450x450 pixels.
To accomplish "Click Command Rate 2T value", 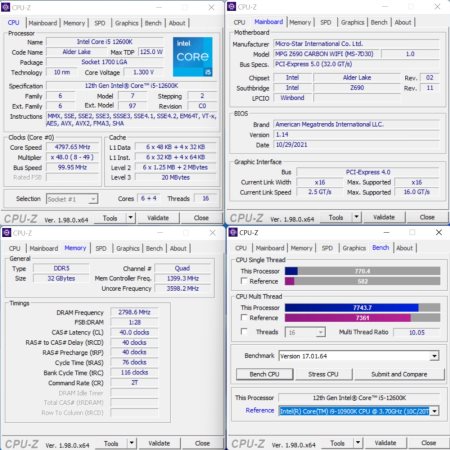I will point(134,383).
